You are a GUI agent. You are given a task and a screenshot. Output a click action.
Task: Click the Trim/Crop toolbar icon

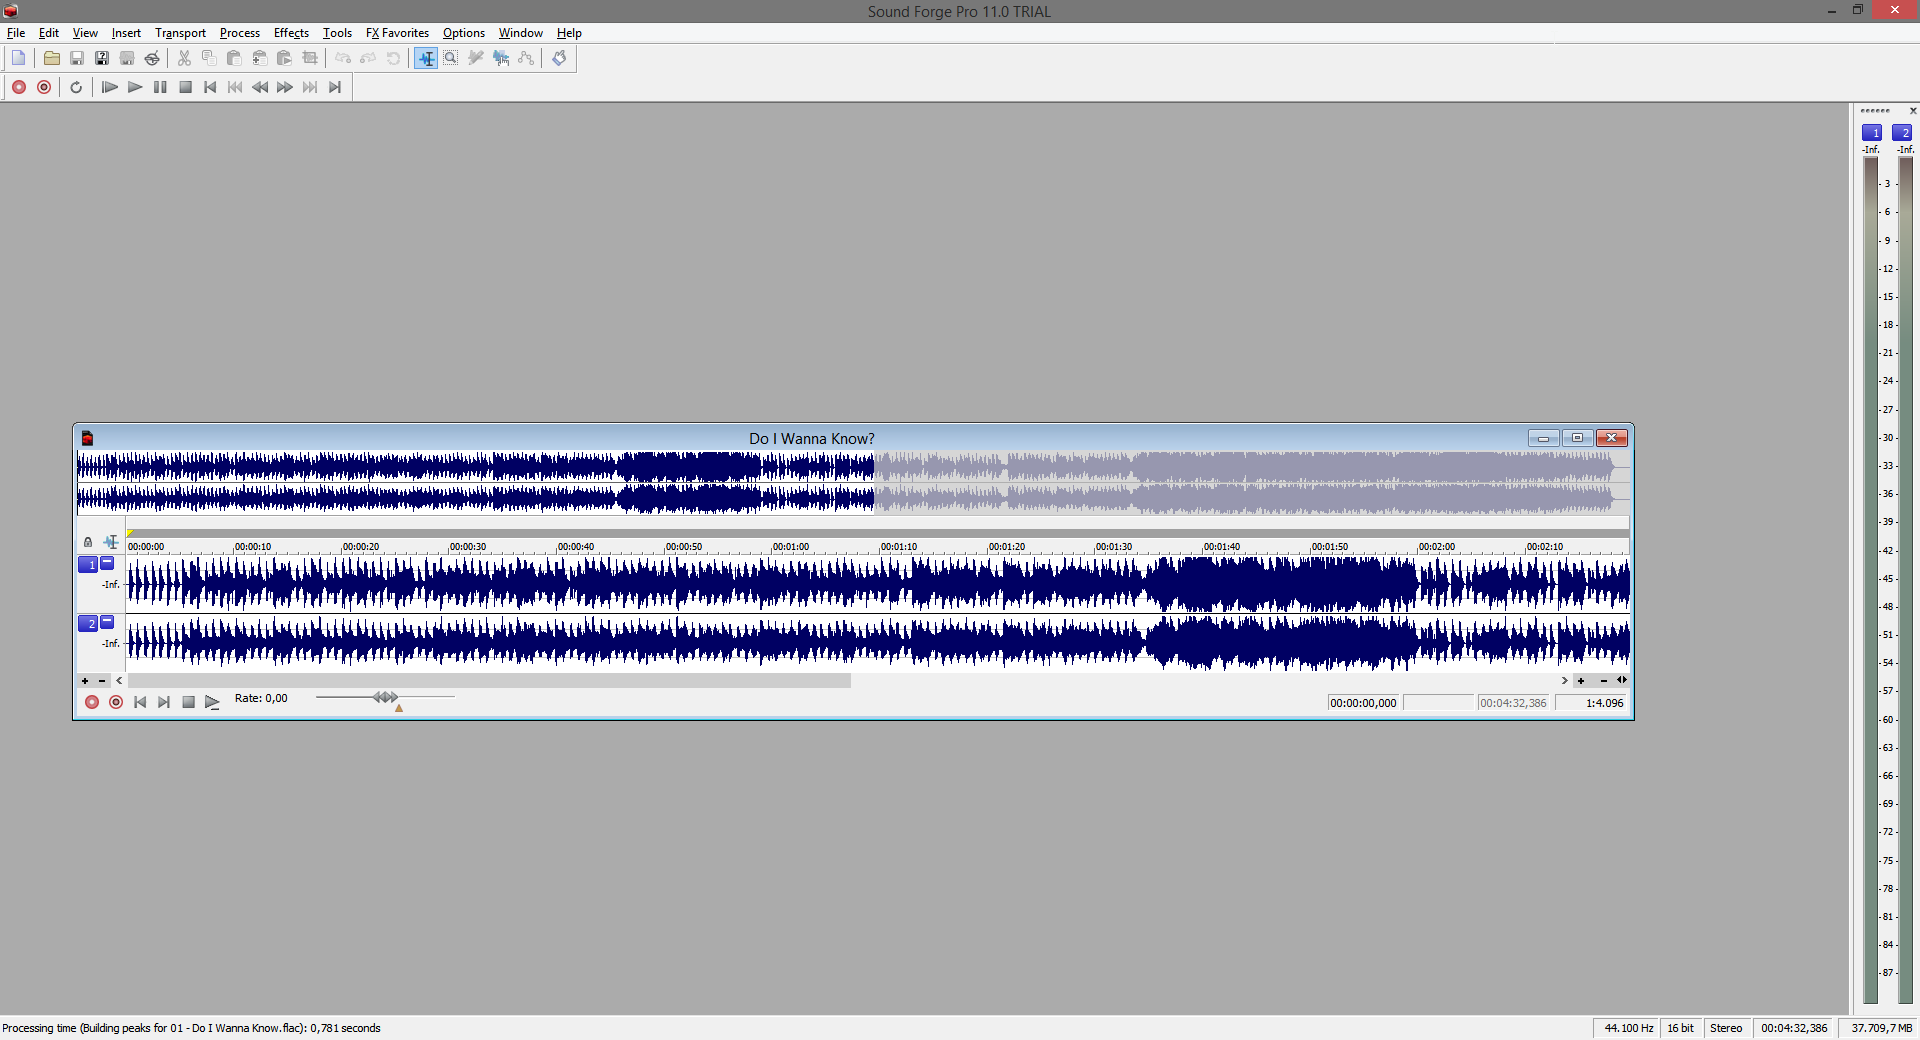tap(310, 58)
